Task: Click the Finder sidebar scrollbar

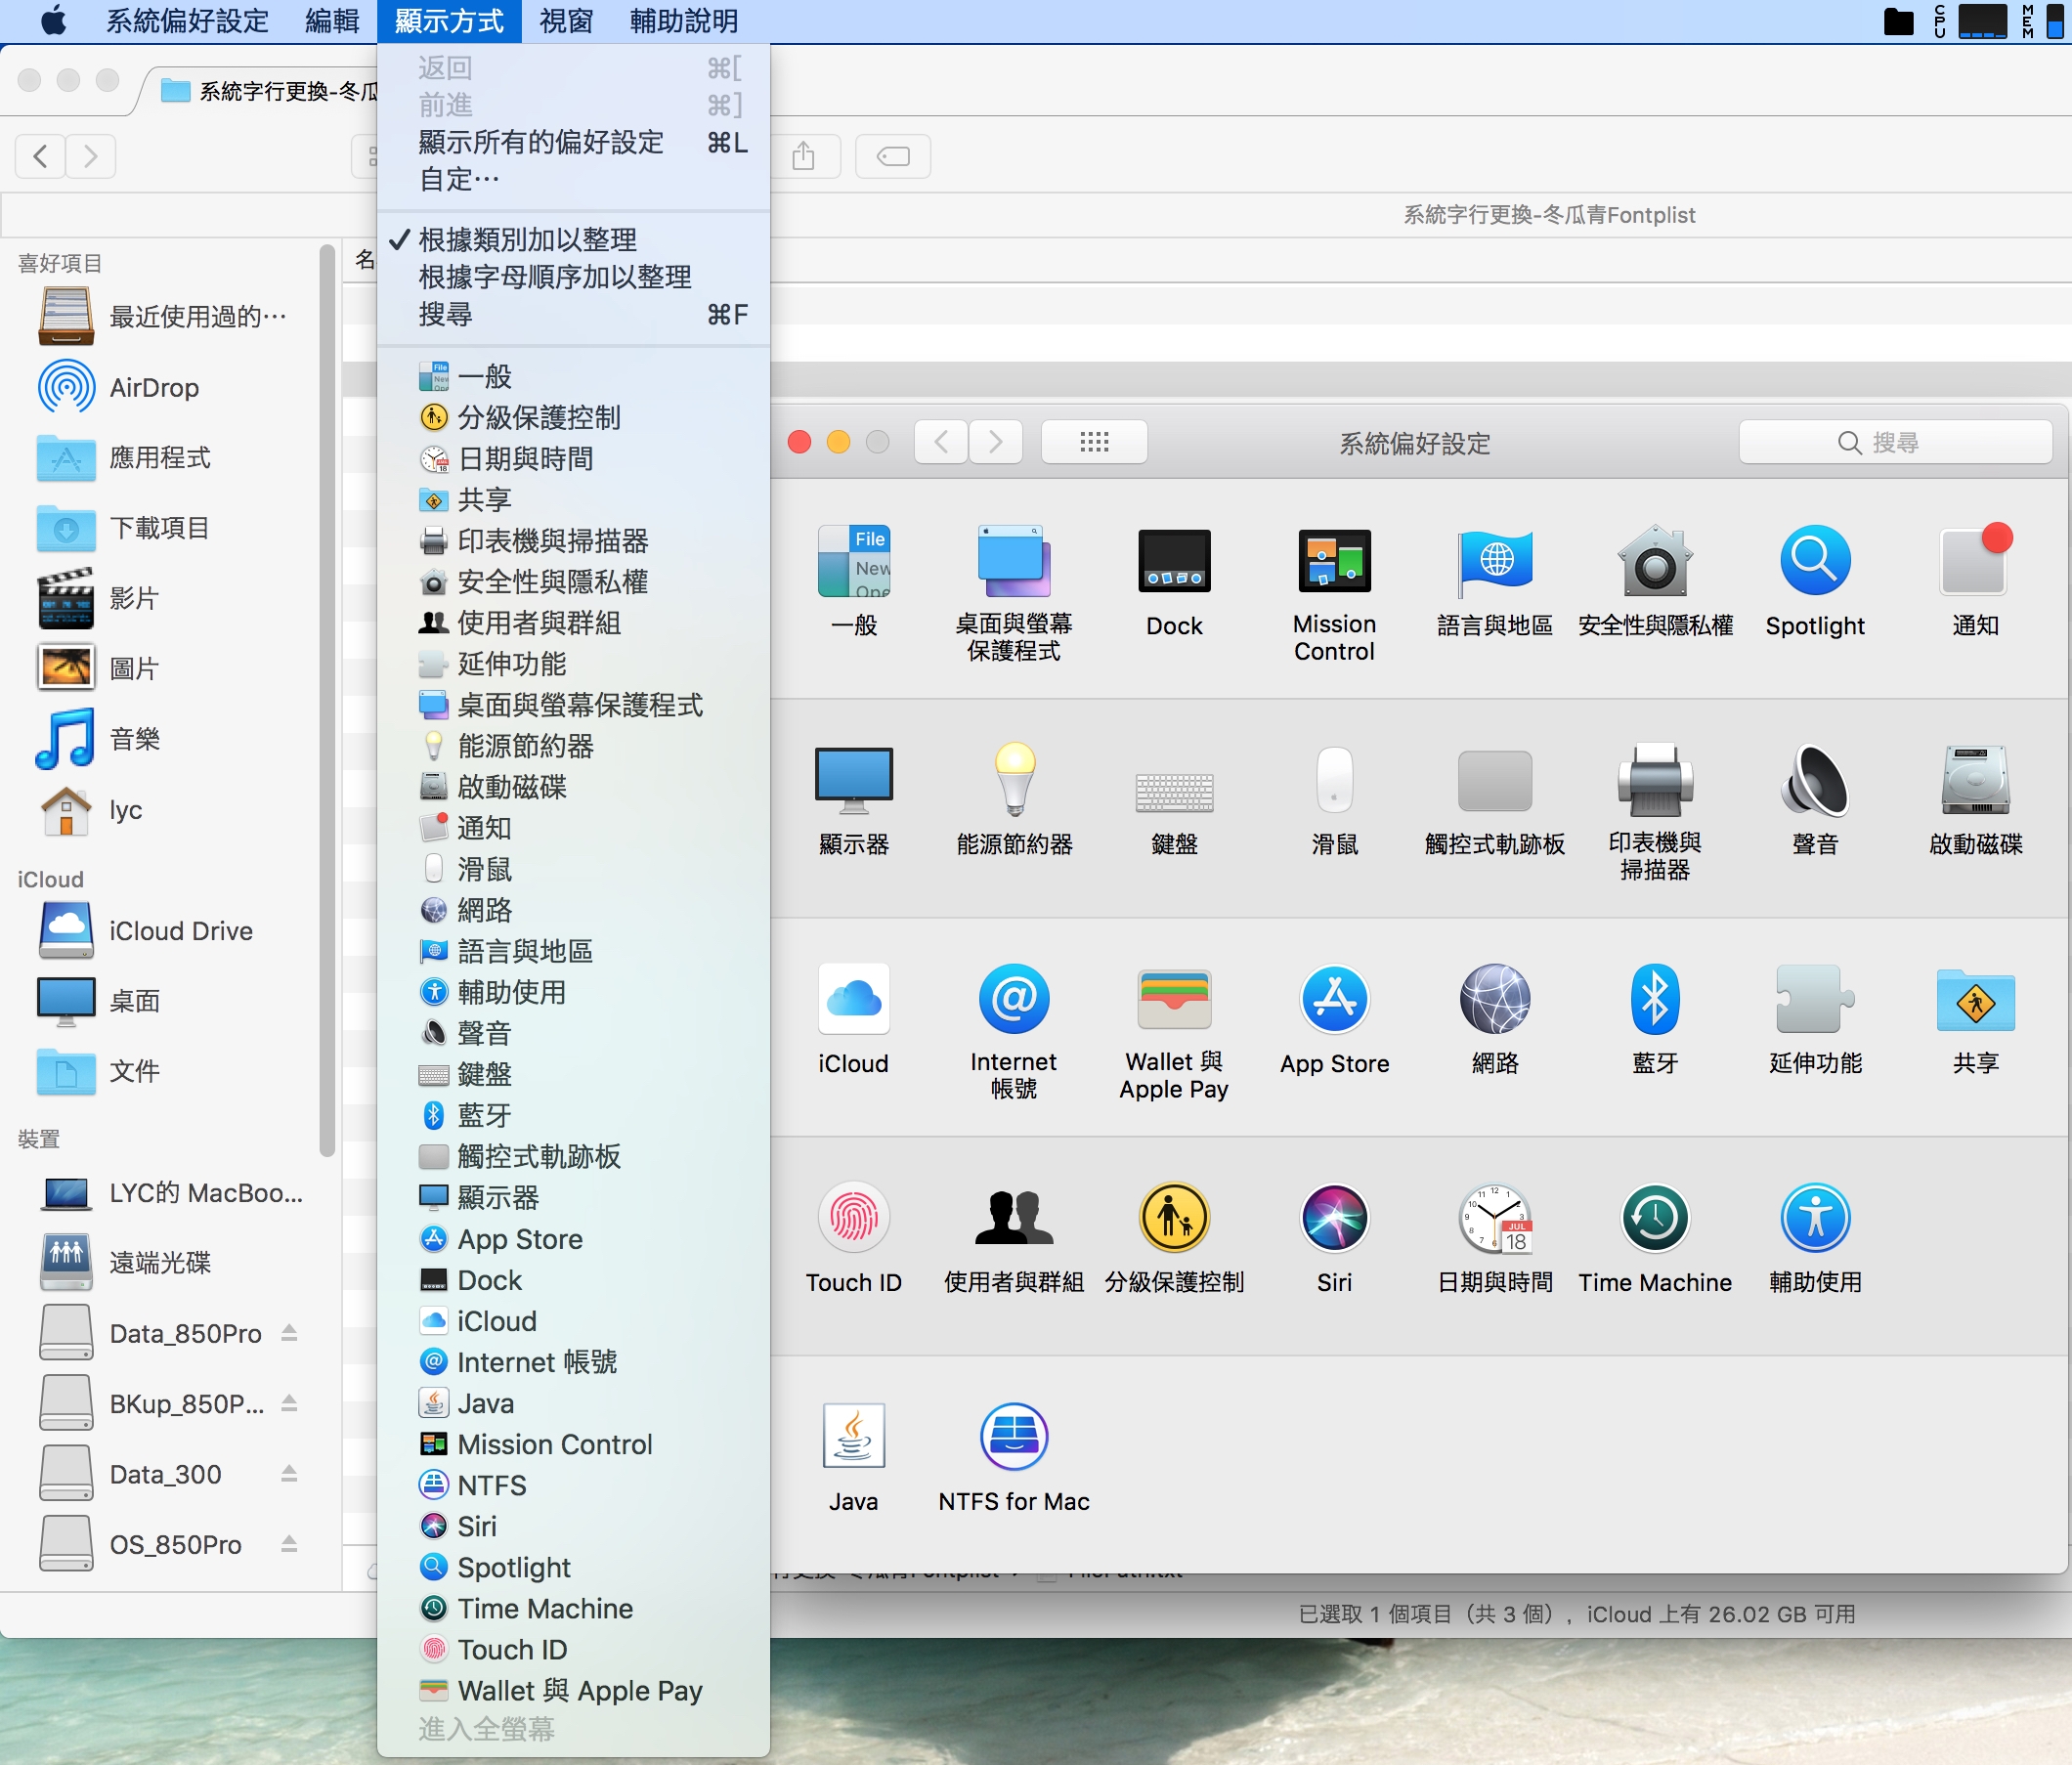Action: coord(326,700)
